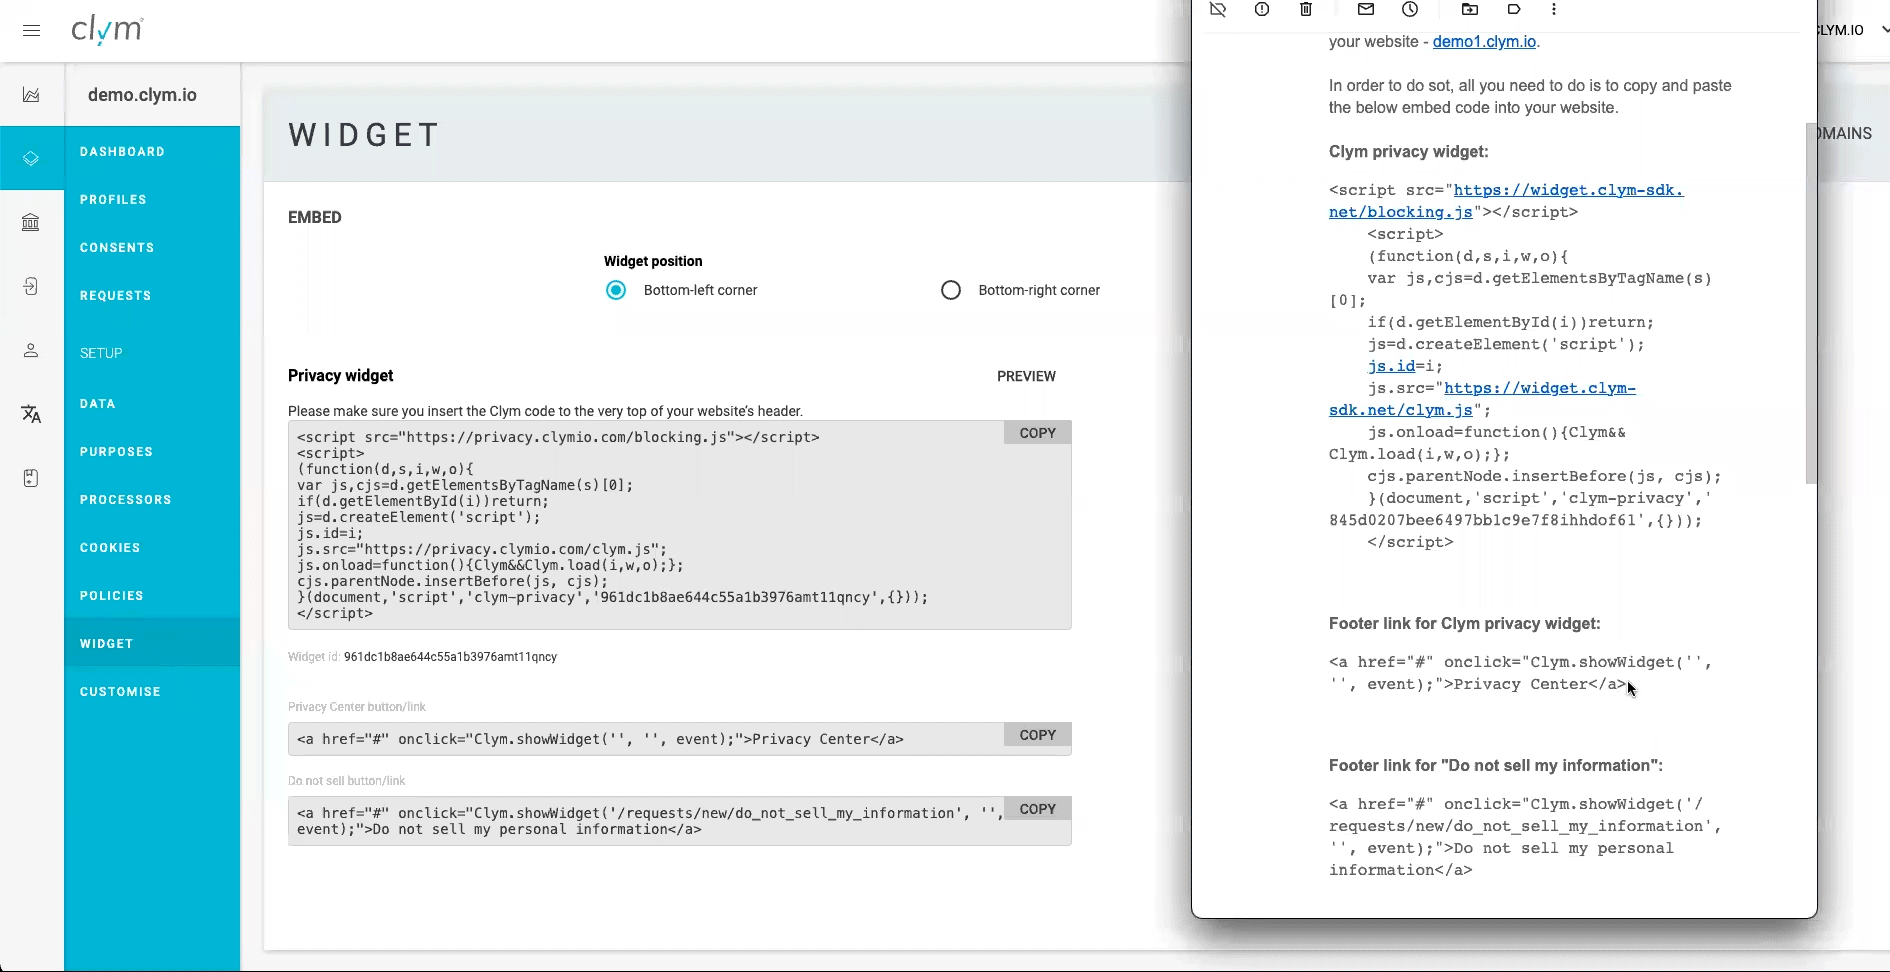Copy the Do not sell link code

1037,809
